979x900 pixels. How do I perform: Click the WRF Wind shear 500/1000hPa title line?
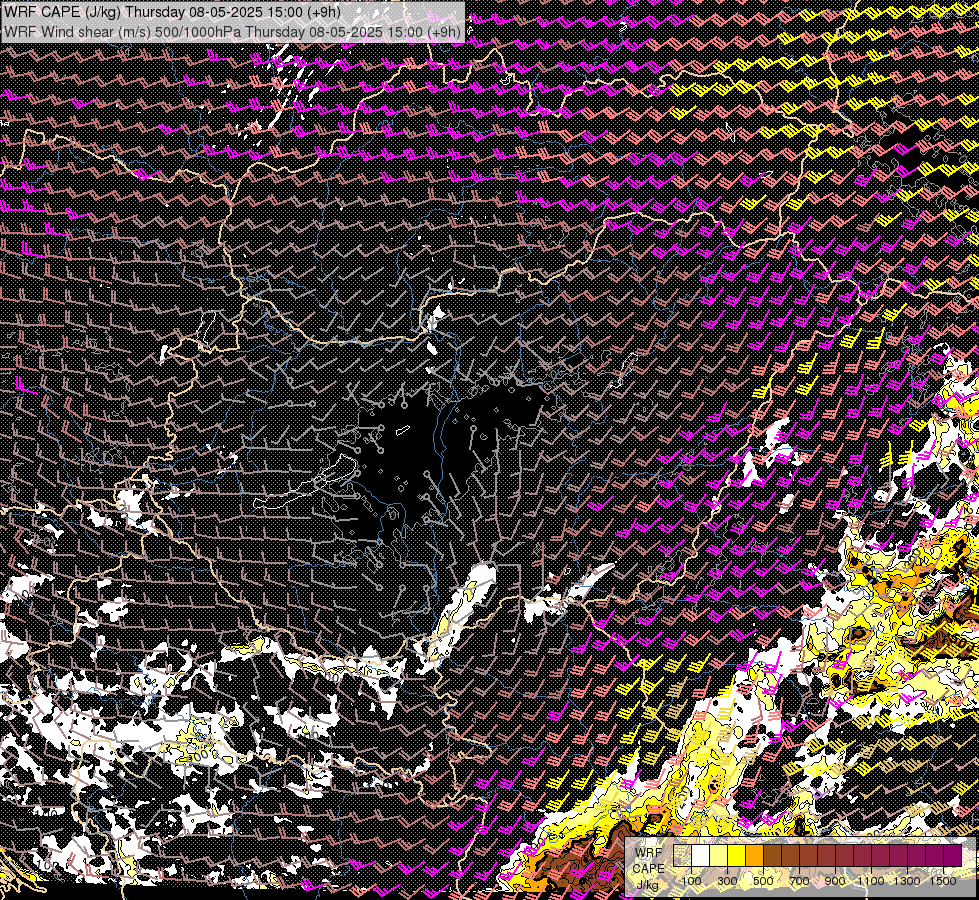coord(233,32)
